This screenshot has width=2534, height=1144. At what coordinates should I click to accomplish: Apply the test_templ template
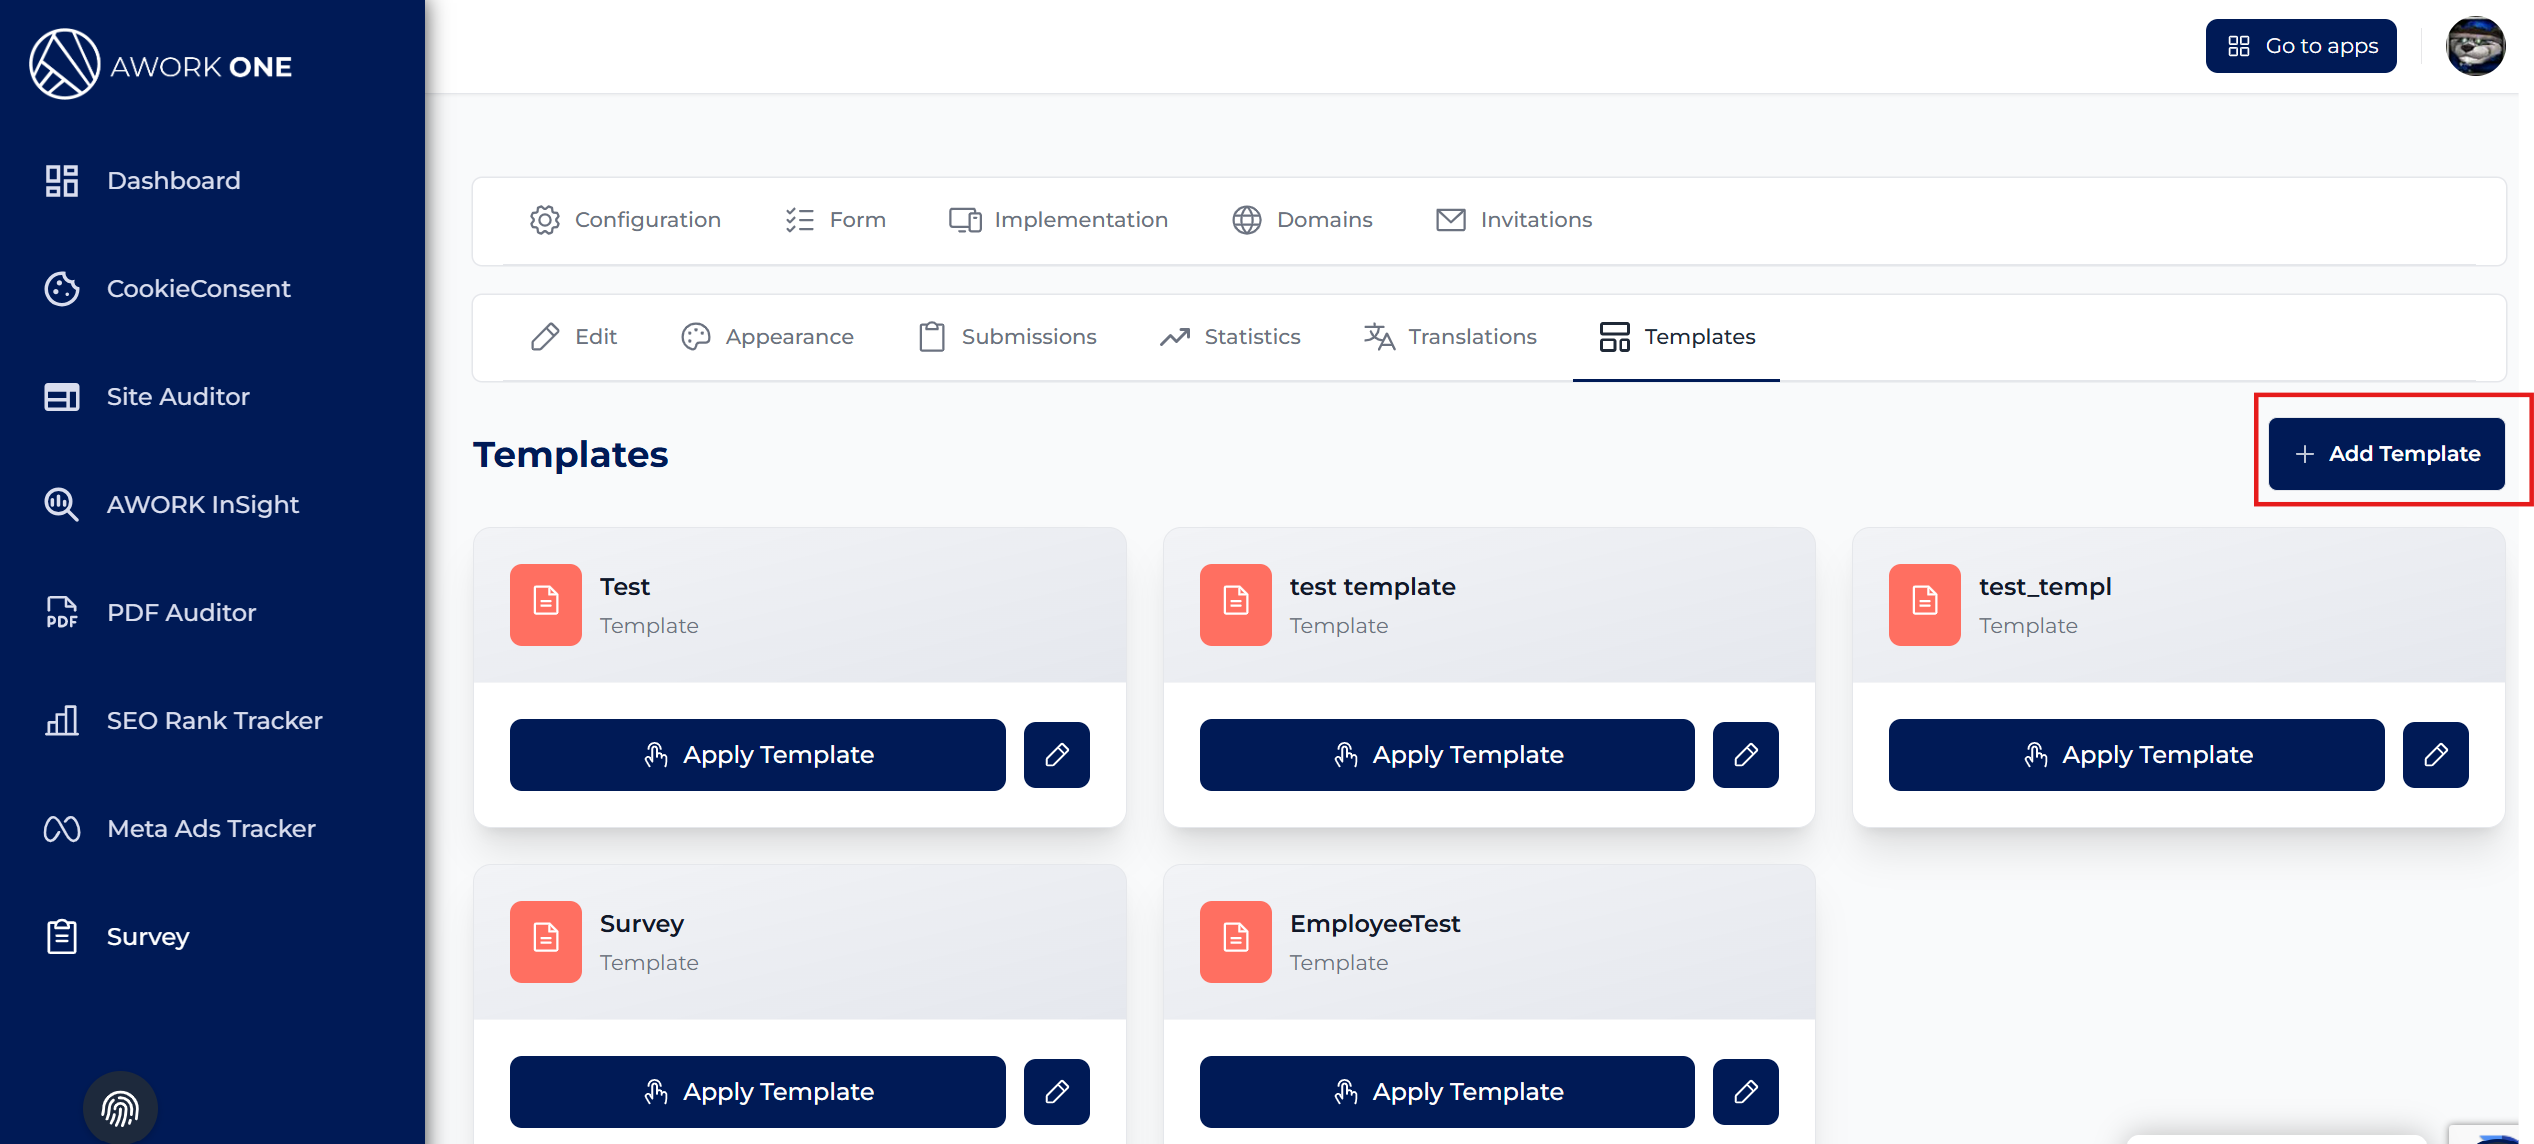(2136, 755)
